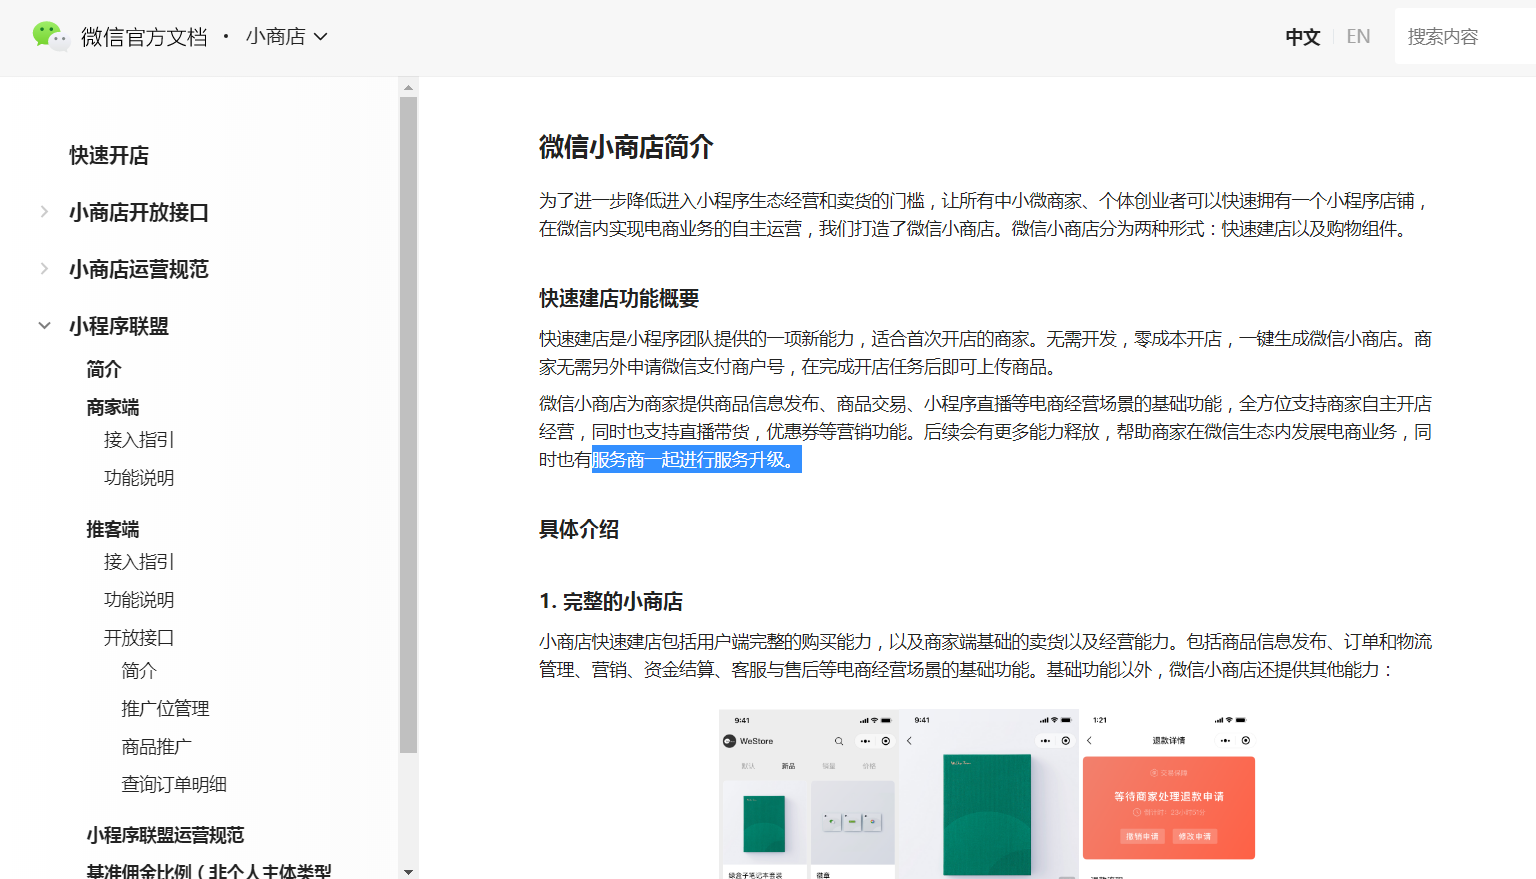
Task: Open 简介 under 小程序联盟
Action: pyautogui.click(x=104, y=369)
